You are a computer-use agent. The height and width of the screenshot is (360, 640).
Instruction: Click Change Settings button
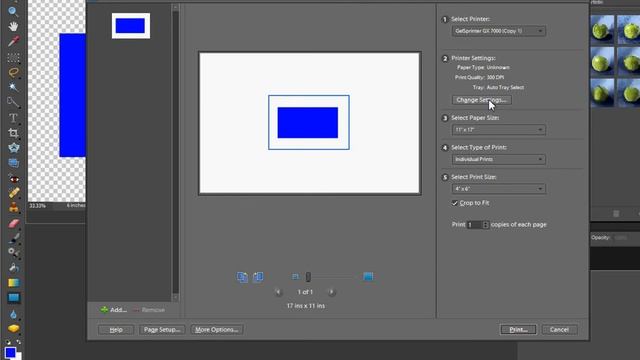[x=481, y=100]
